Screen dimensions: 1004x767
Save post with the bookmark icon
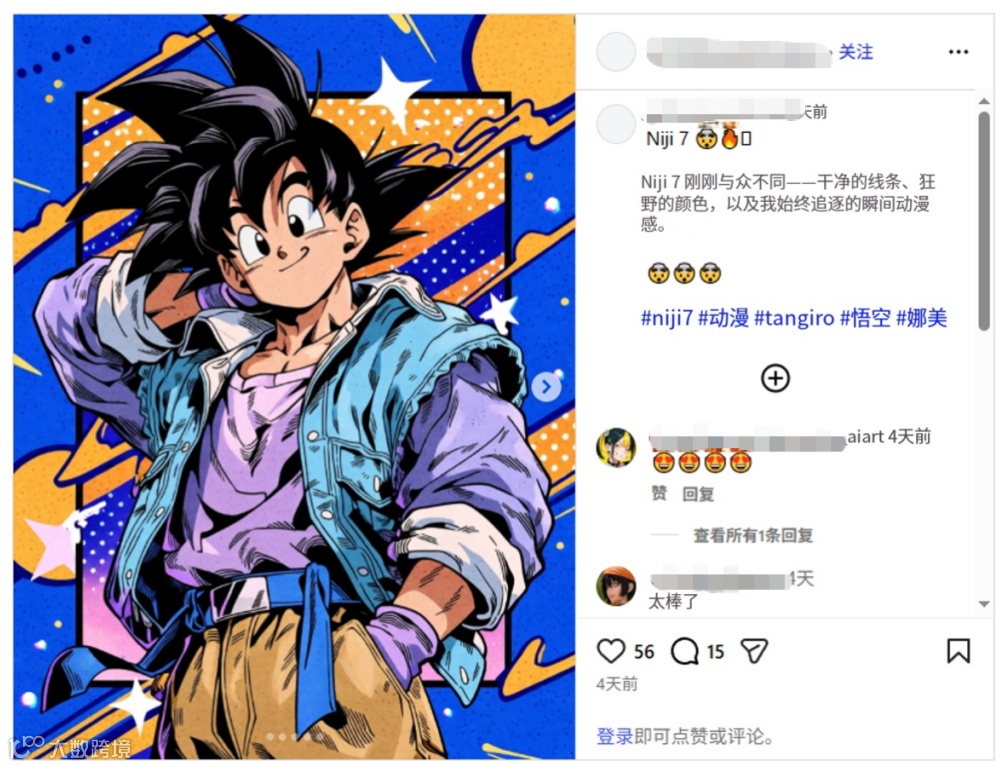958,651
